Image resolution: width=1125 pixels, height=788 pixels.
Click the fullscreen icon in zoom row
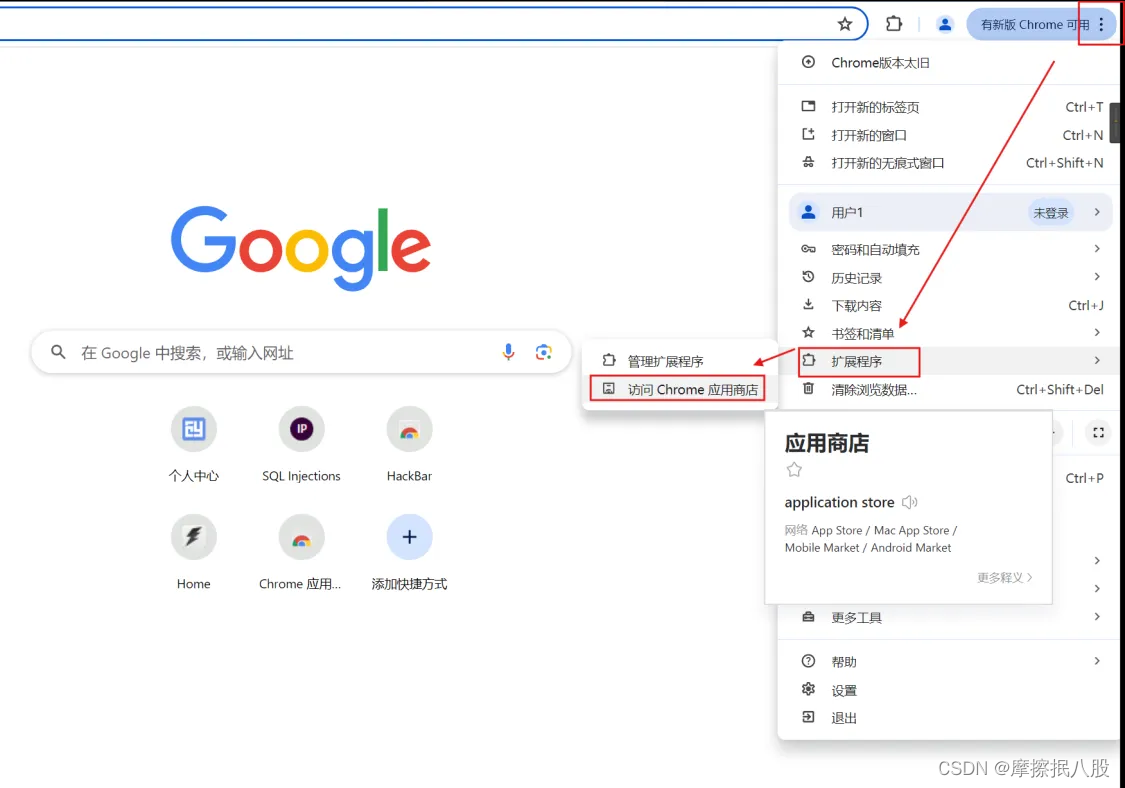coord(1098,433)
